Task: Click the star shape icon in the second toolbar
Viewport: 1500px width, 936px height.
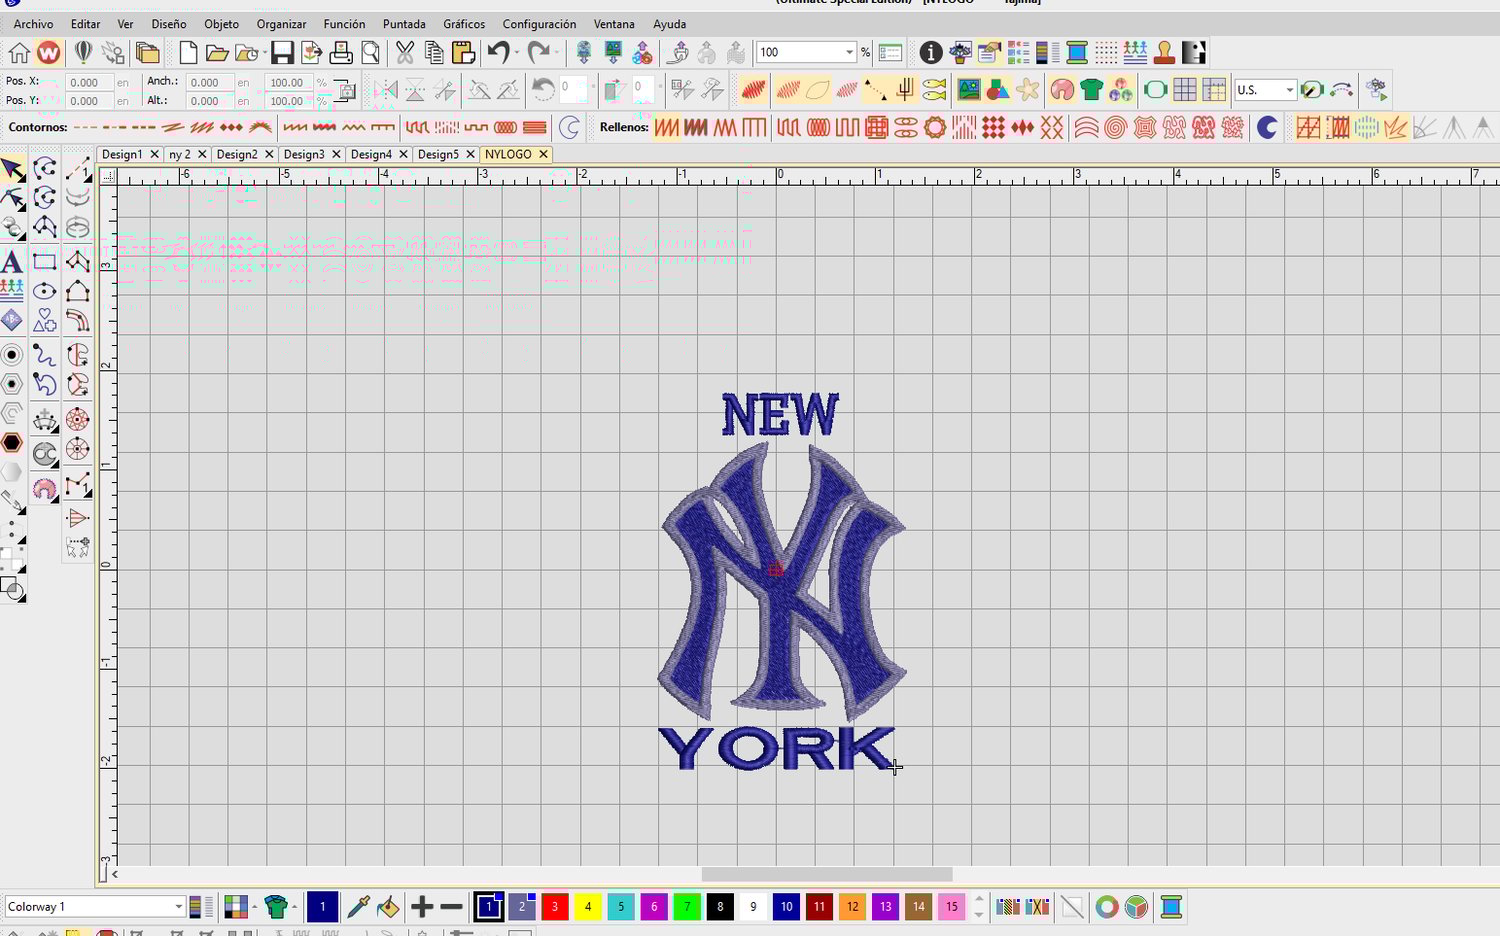Action: click(1028, 90)
